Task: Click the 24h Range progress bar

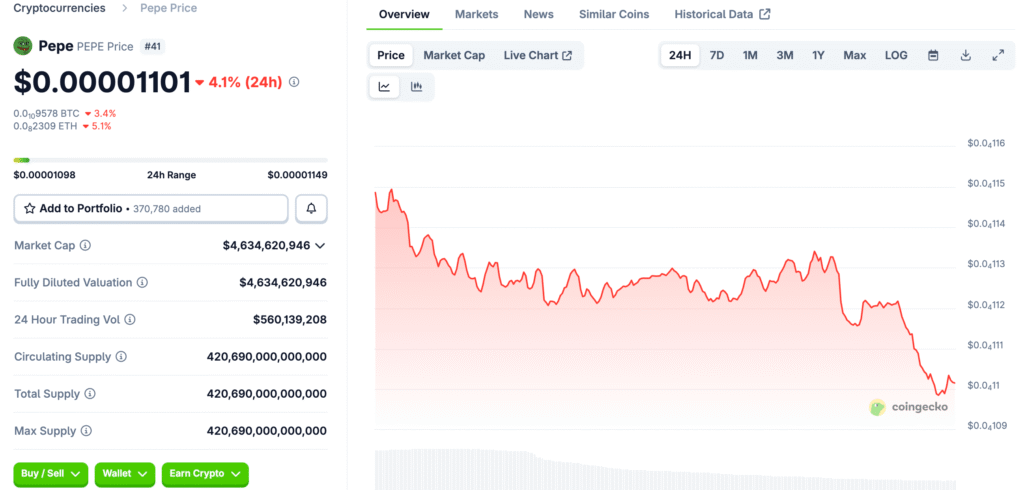Action: point(170,160)
